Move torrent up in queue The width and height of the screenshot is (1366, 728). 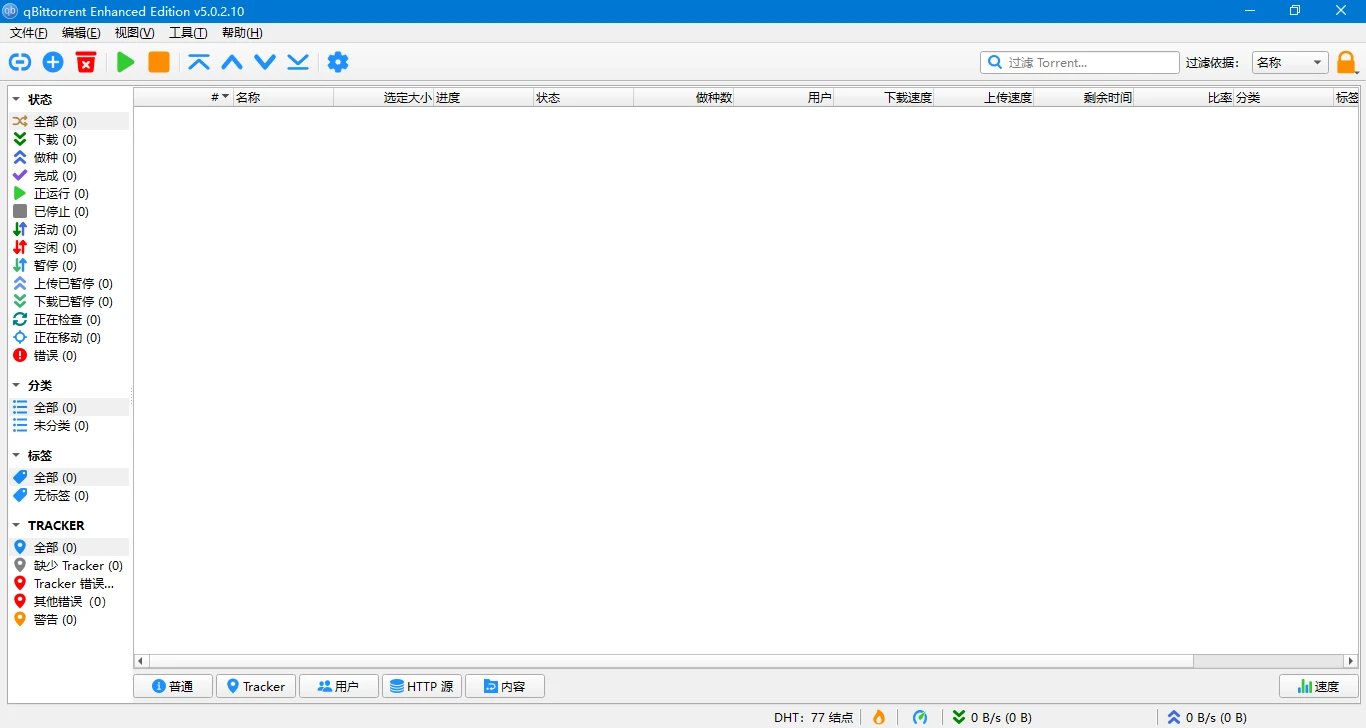point(232,62)
